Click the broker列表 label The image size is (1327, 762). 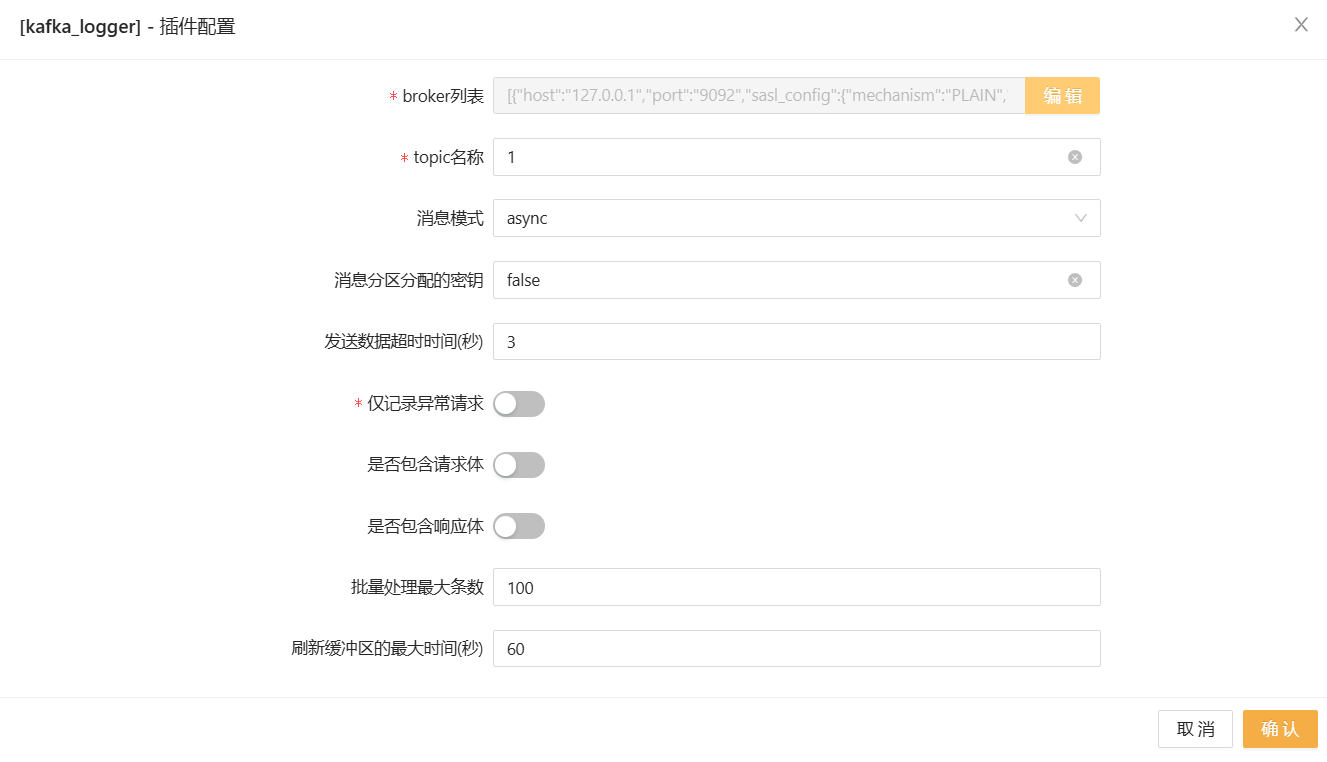tap(443, 96)
